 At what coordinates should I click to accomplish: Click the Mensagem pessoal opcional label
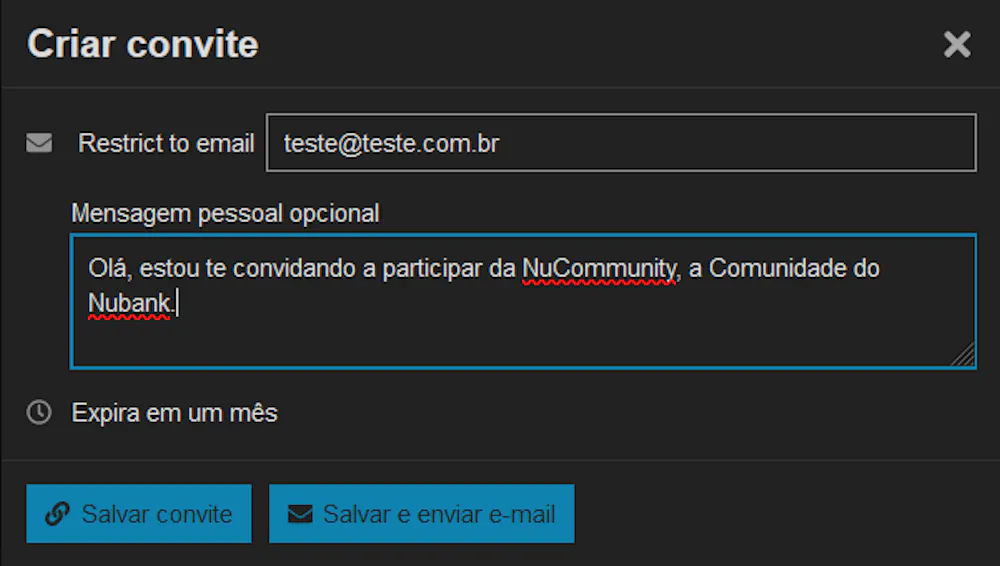225,213
